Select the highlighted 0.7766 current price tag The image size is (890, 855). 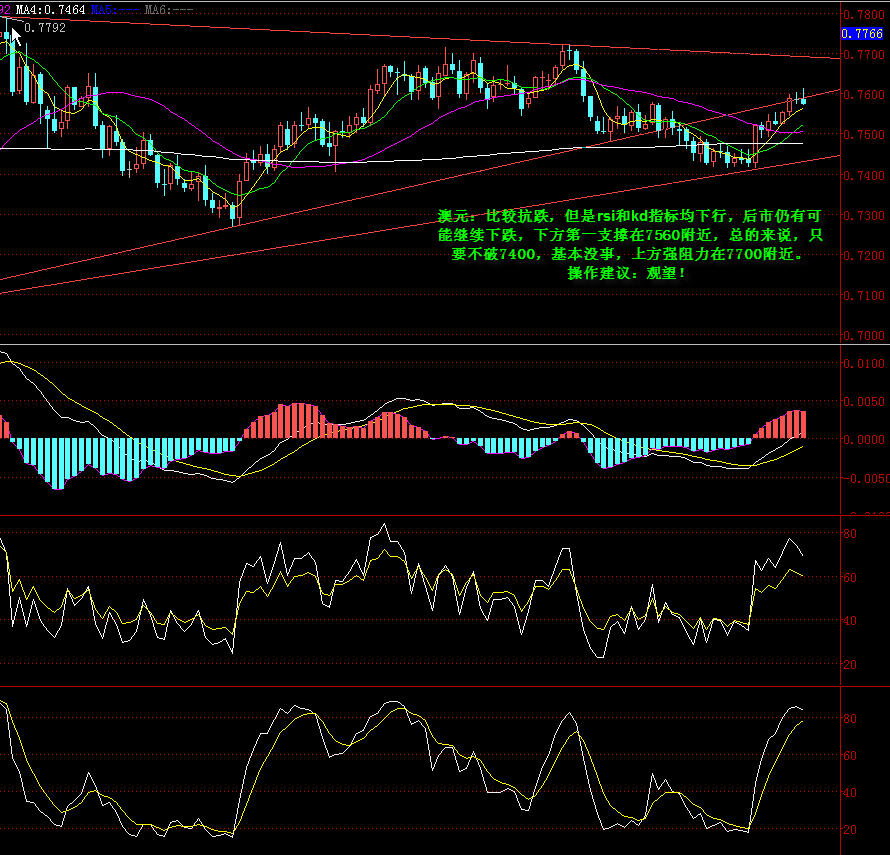862,34
